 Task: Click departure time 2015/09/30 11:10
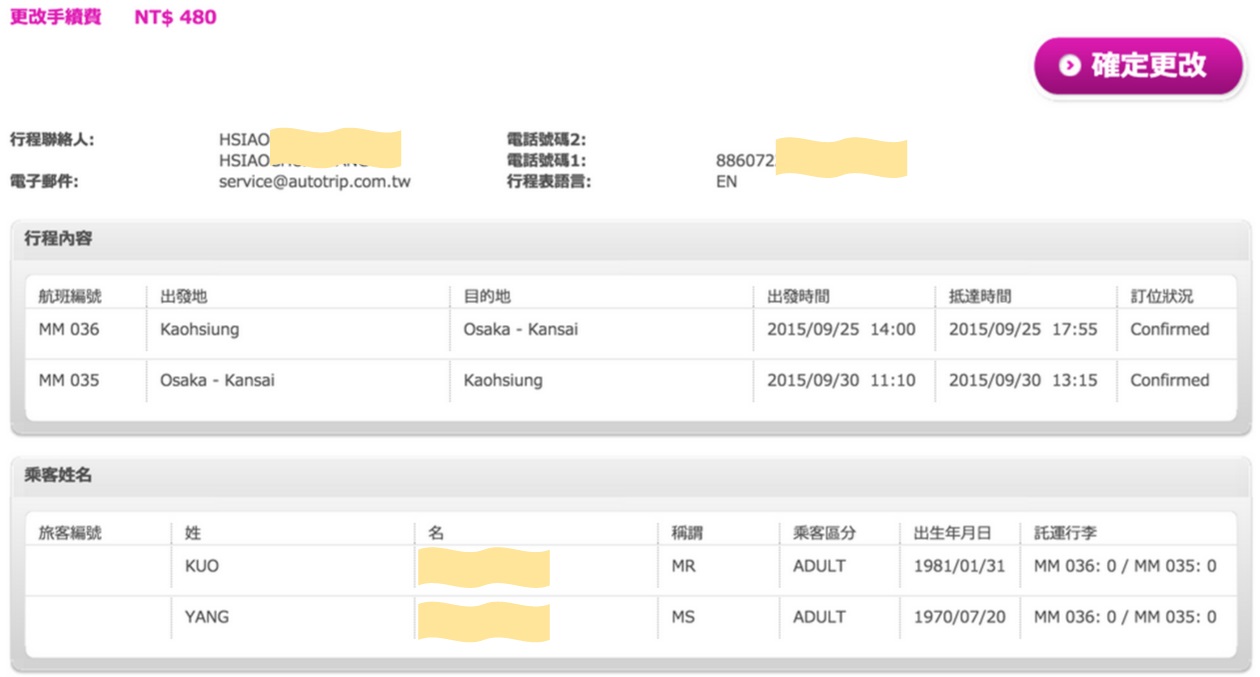tap(841, 380)
